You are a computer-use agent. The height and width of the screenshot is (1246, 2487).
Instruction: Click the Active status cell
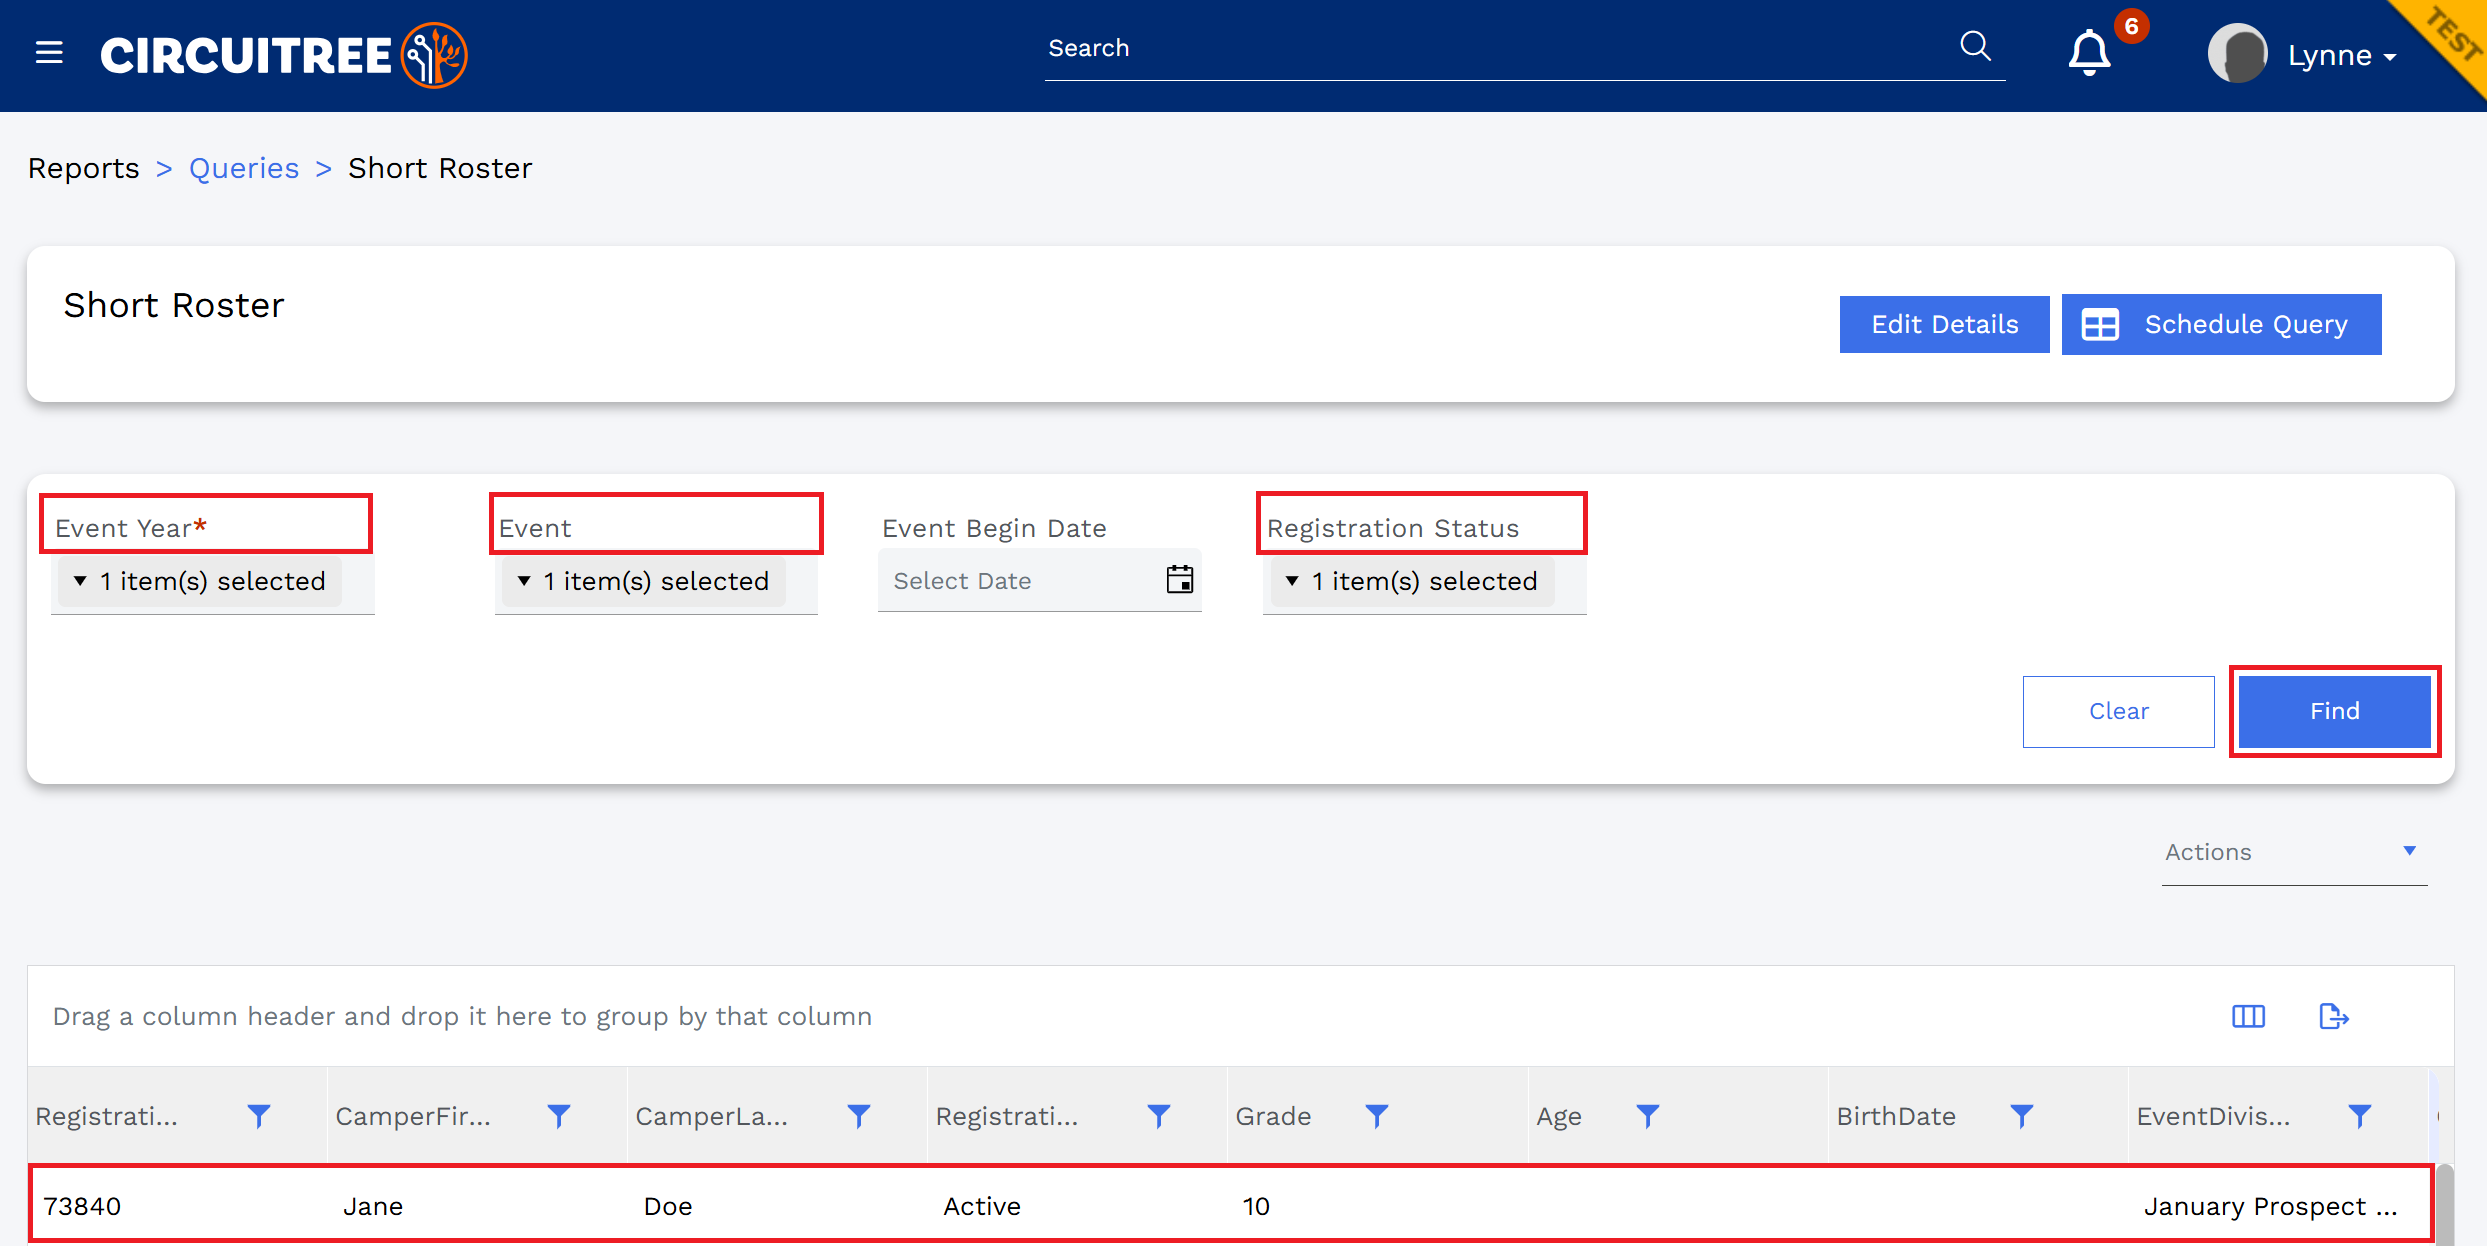(x=982, y=1206)
